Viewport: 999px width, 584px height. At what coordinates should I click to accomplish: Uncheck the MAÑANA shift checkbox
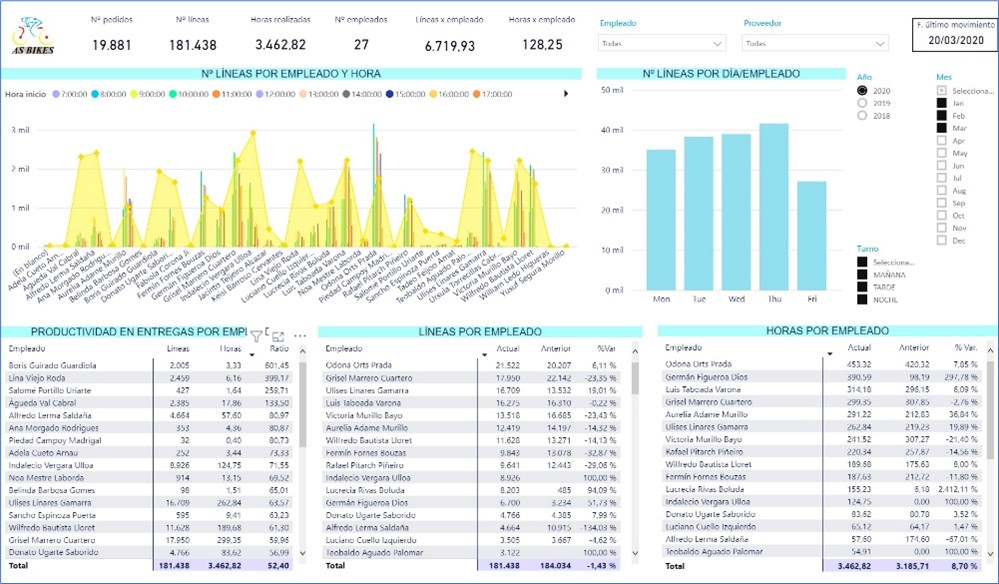point(862,274)
